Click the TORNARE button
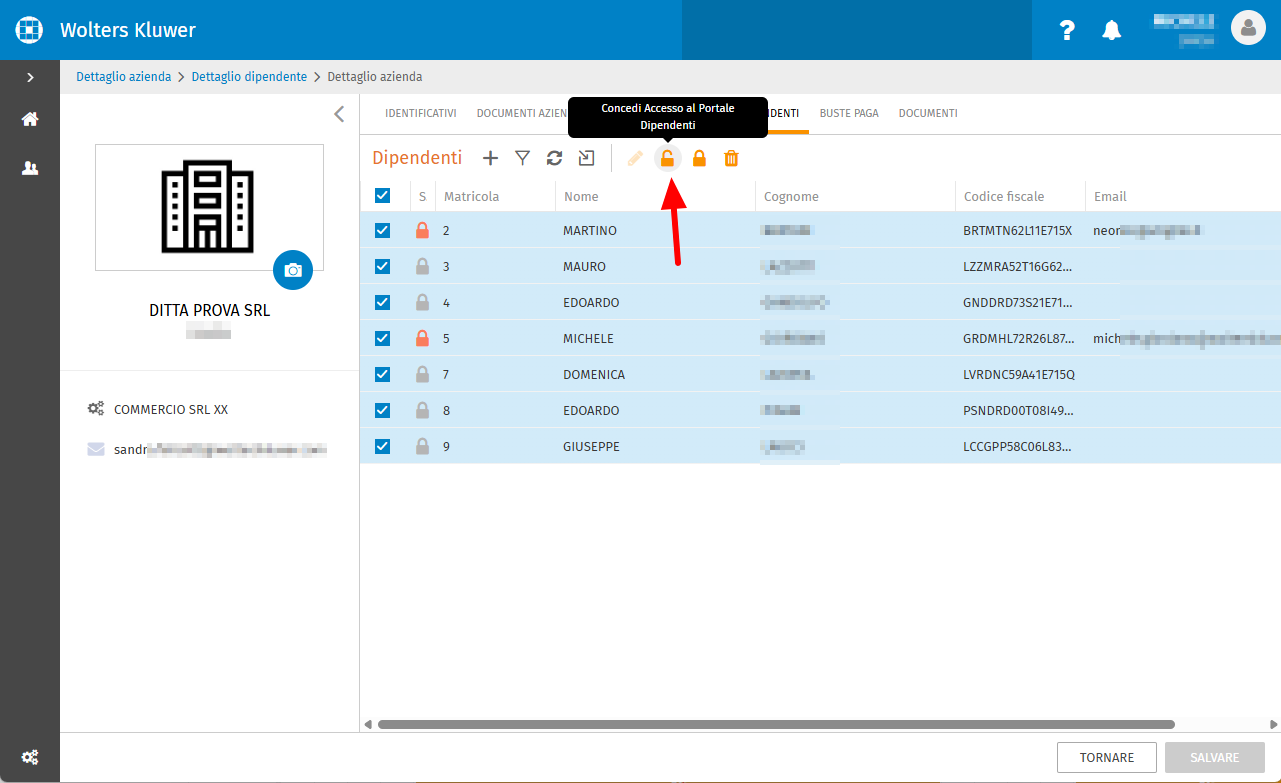Image resolution: width=1281 pixels, height=783 pixels. pyautogui.click(x=1107, y=758)
